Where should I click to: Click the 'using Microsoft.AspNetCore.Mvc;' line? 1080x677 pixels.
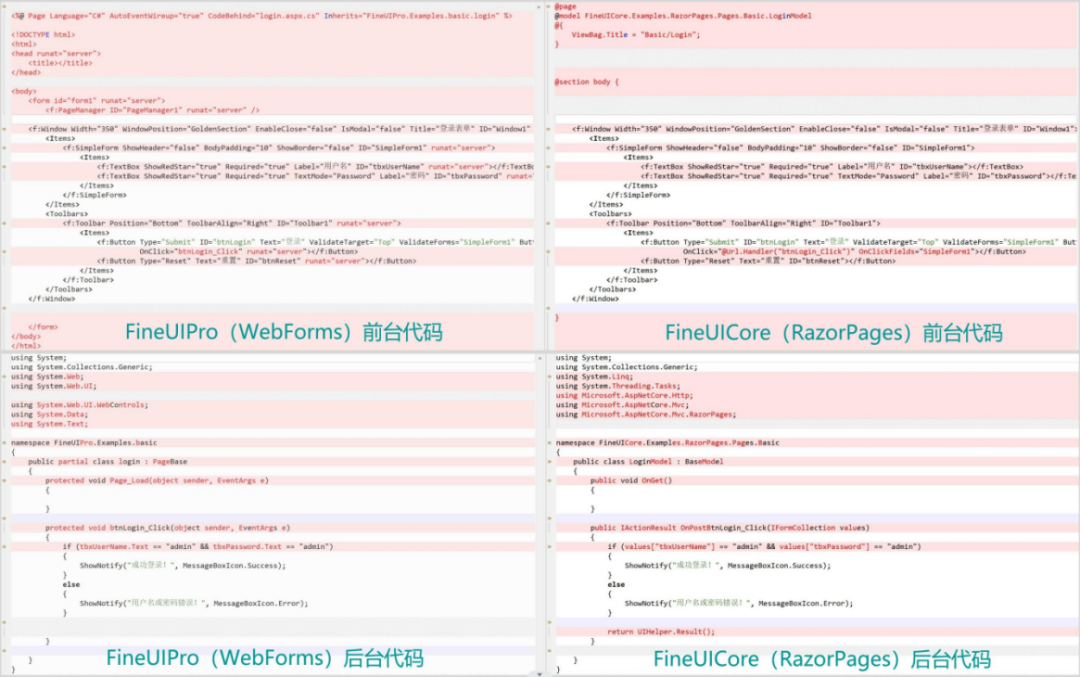[x=623, y=405]
